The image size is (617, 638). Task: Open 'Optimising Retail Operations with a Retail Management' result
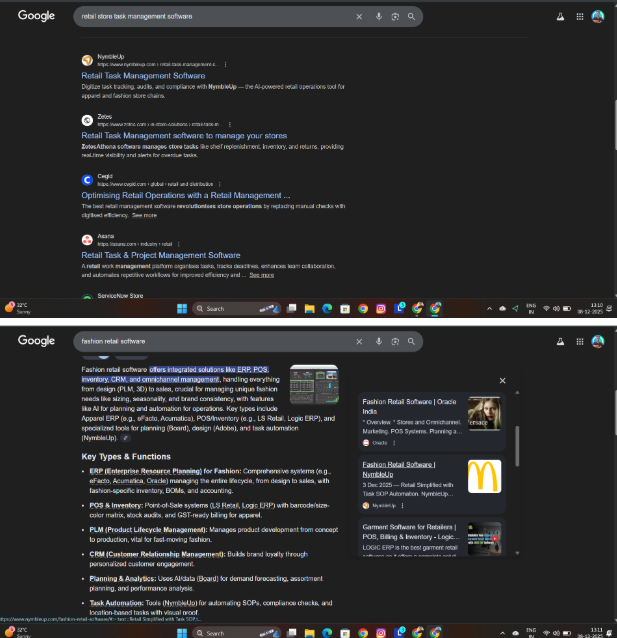click(186, 195)
